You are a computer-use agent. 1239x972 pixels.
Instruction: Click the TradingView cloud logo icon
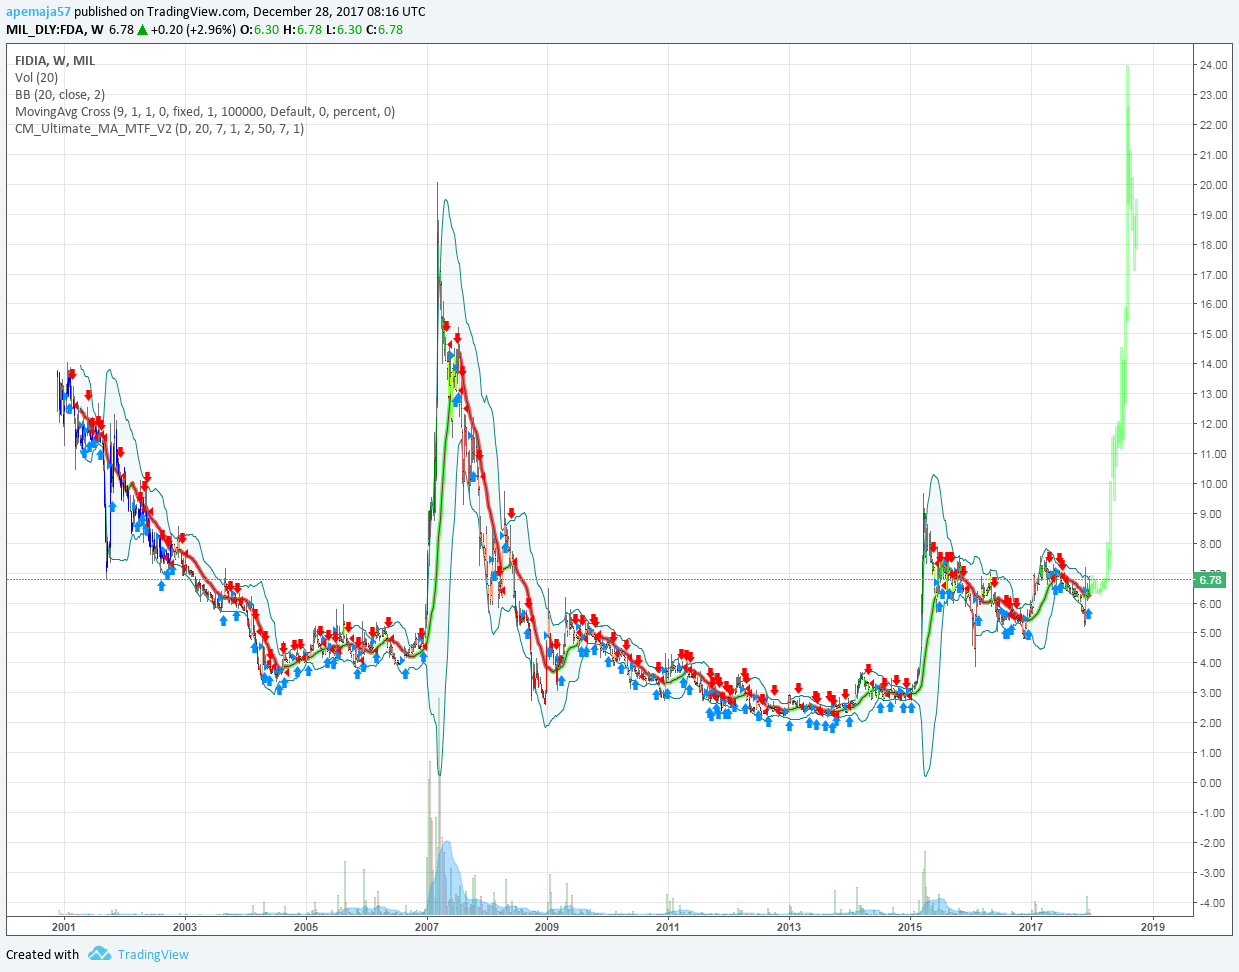(99, 954)
